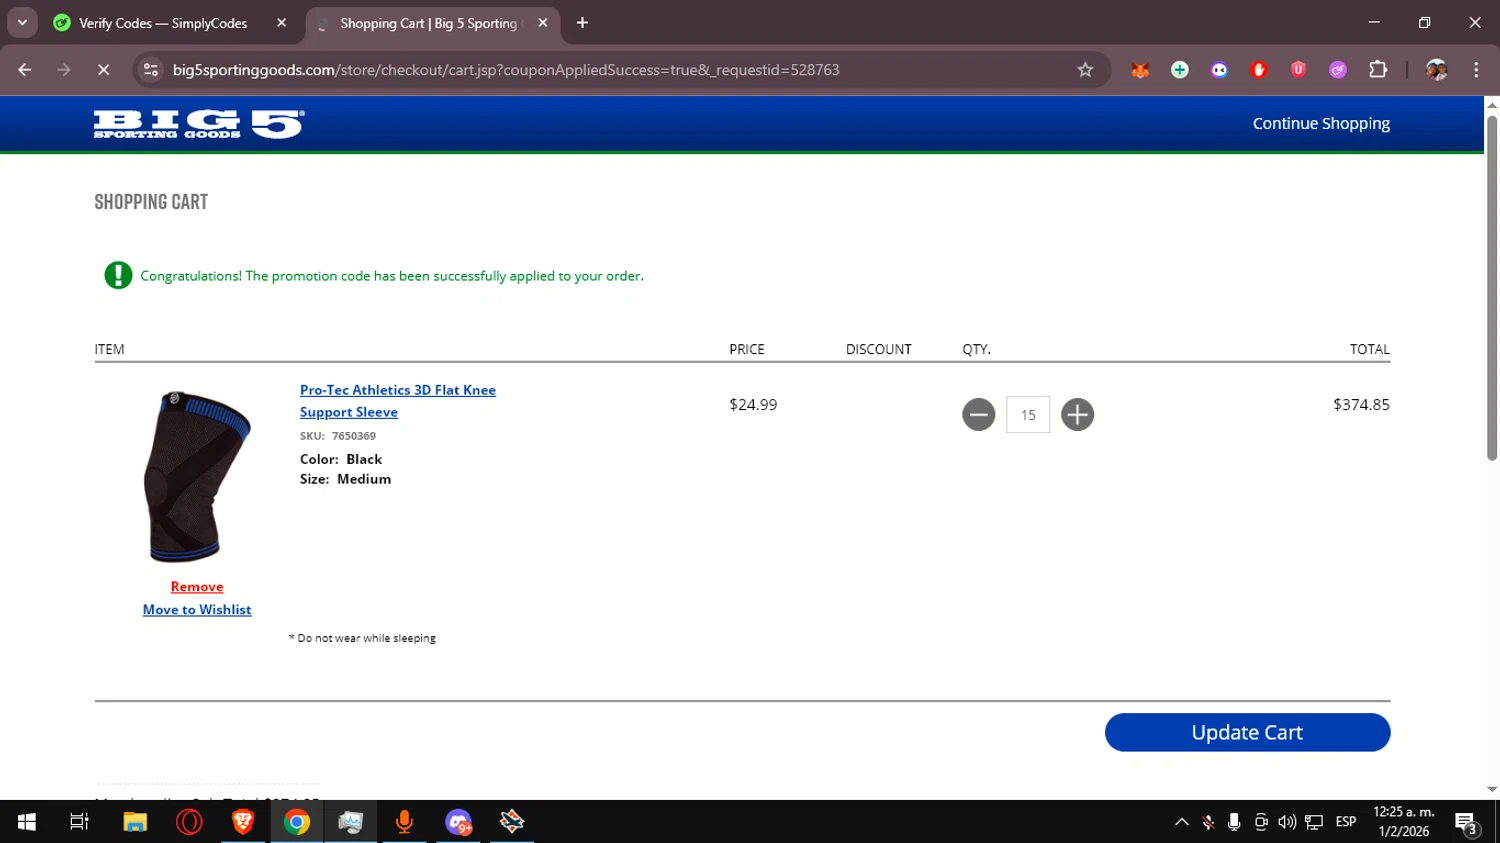Close the Verify Codes tab
This screenshot has width=1500, height=843.
(x=281, y=23)
